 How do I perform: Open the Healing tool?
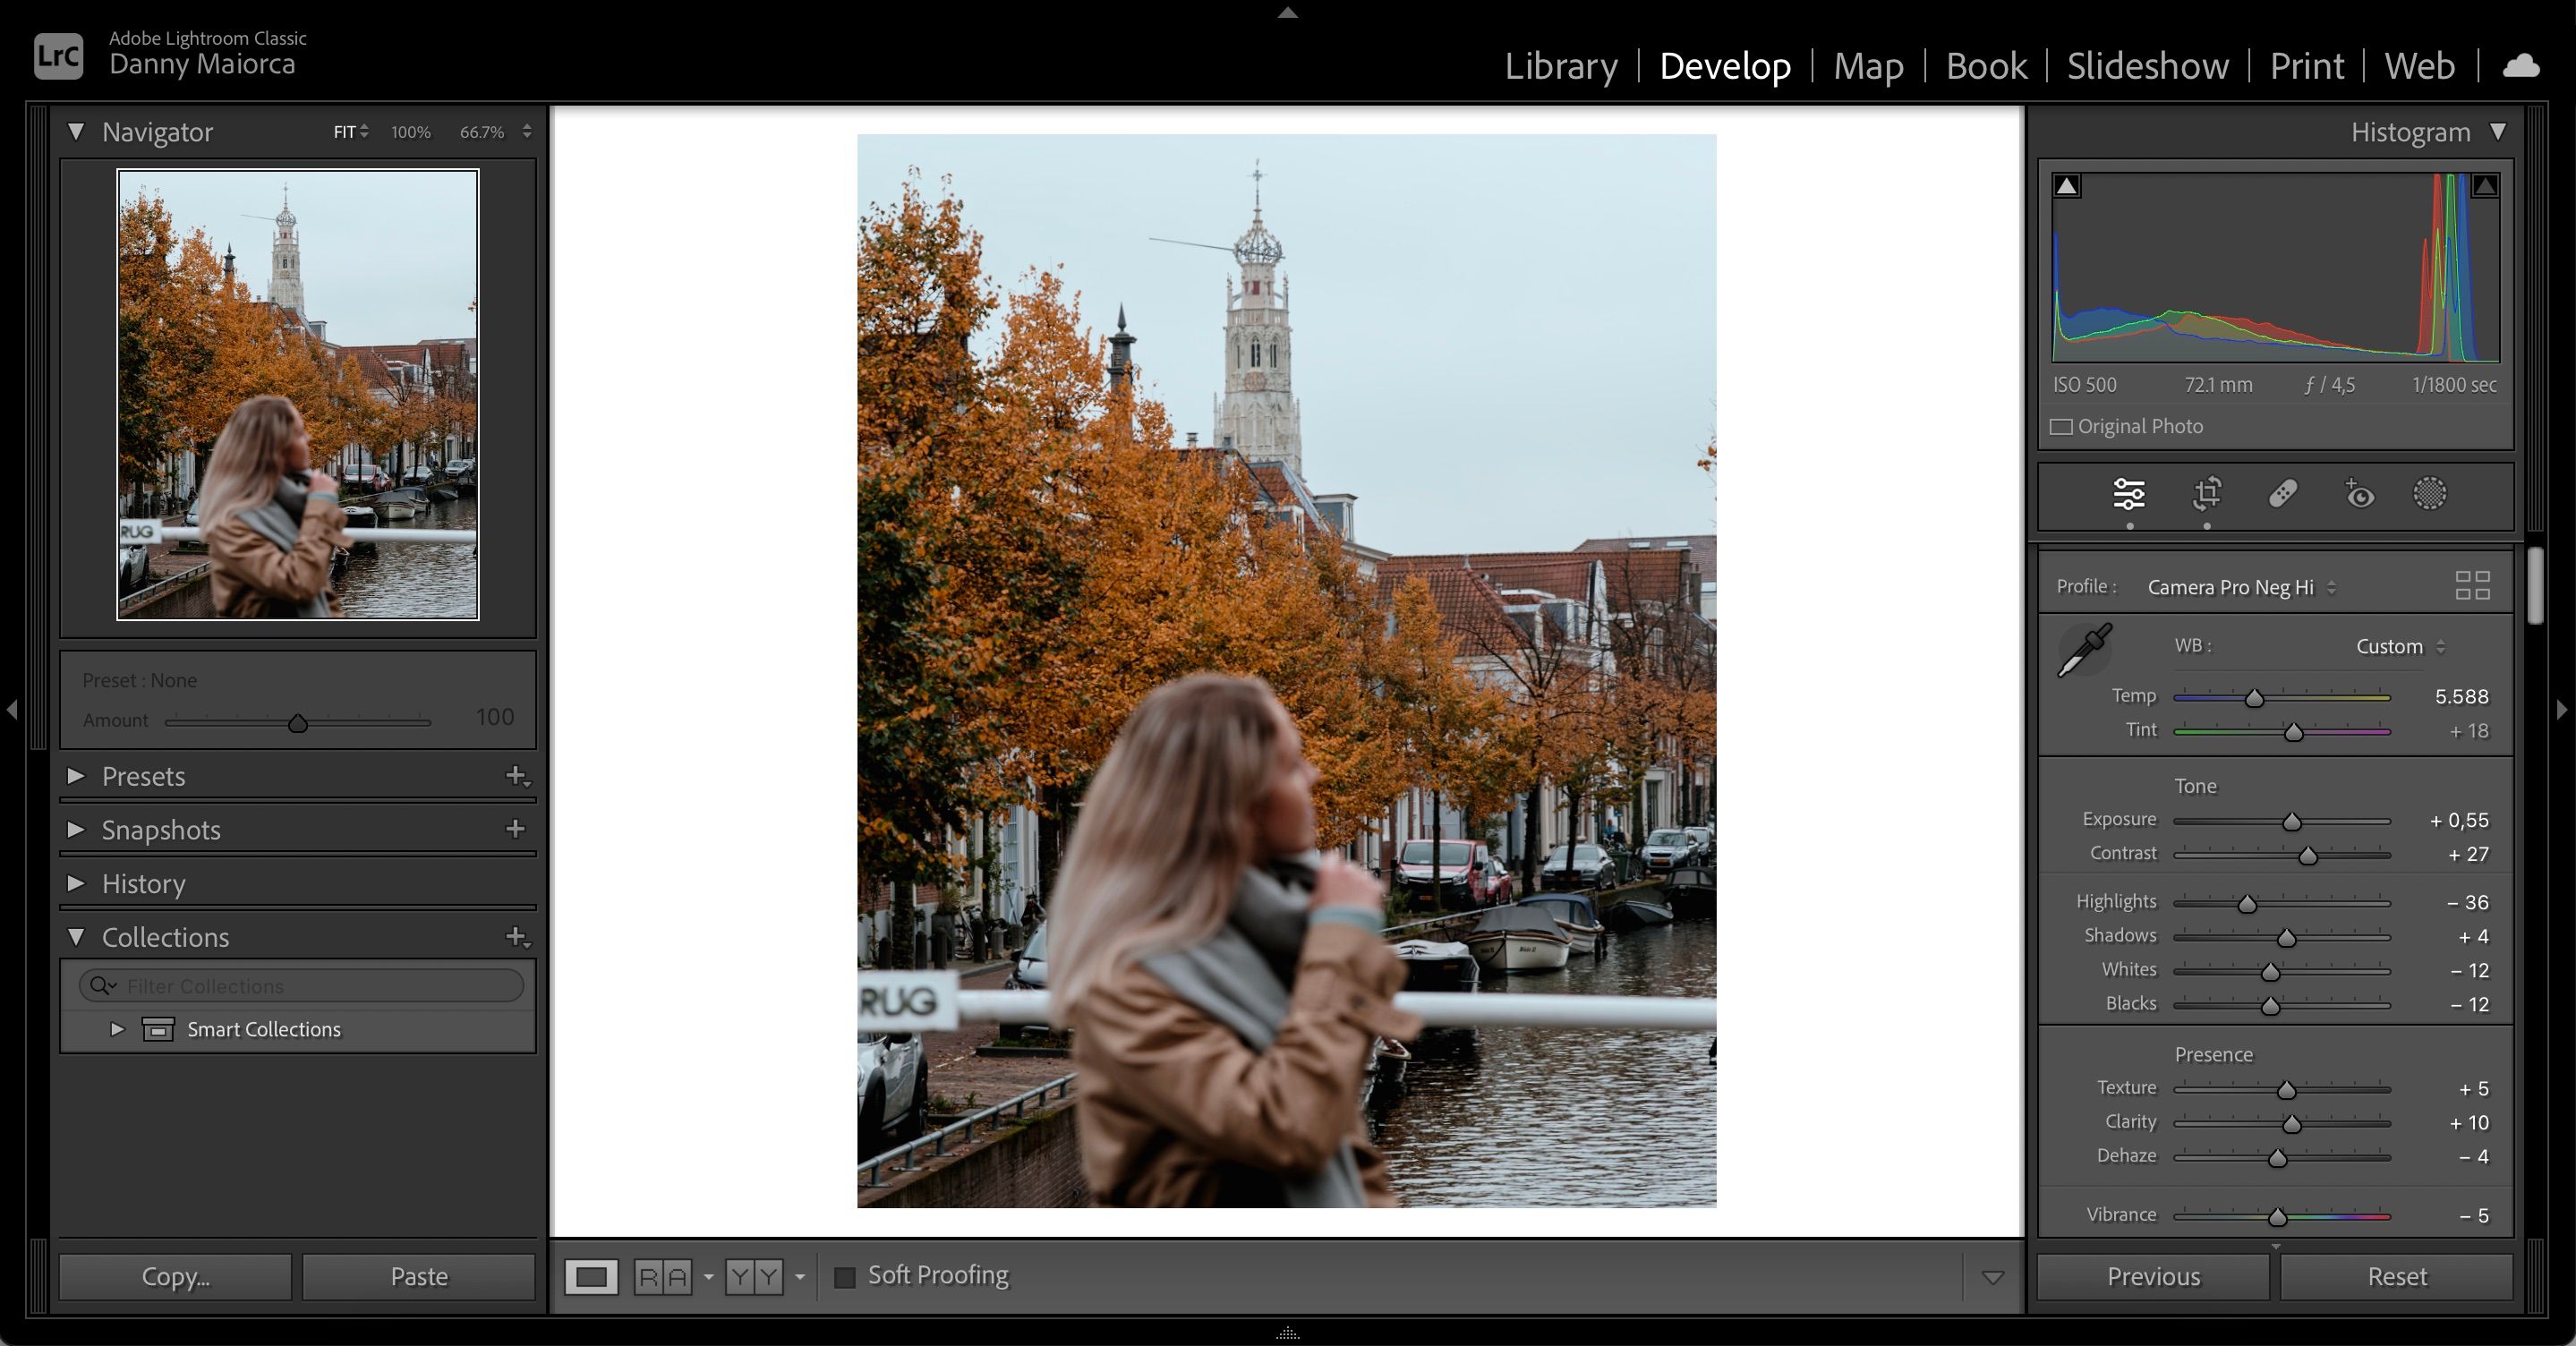click(2283, 494)
